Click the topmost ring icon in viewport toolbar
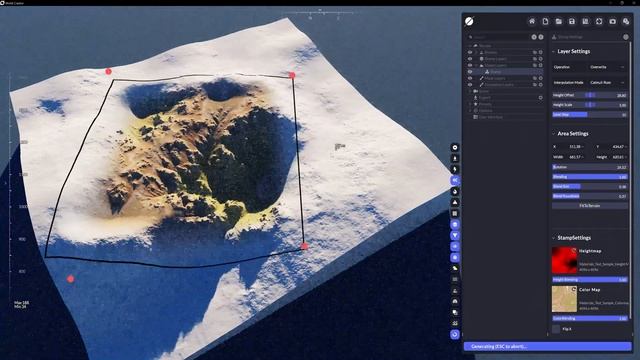This screenshot has width=640, height=360. click(x=455, y=147)
